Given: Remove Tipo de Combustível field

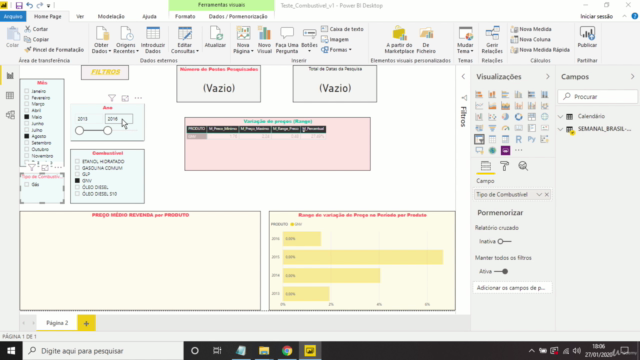Looking at the screenshot, I should point(547,195).
